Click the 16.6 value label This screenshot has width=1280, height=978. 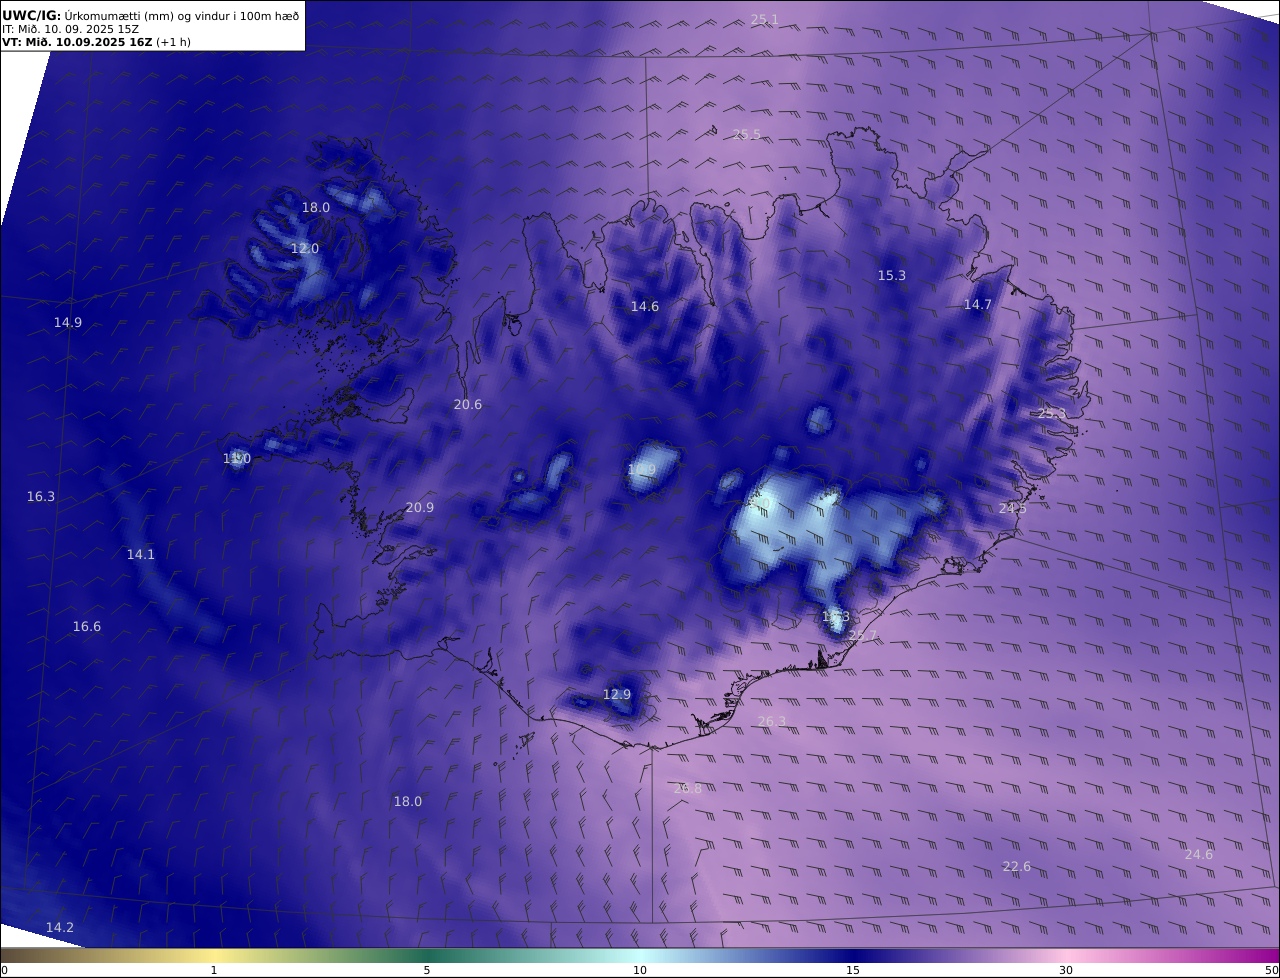click(87, 626)
